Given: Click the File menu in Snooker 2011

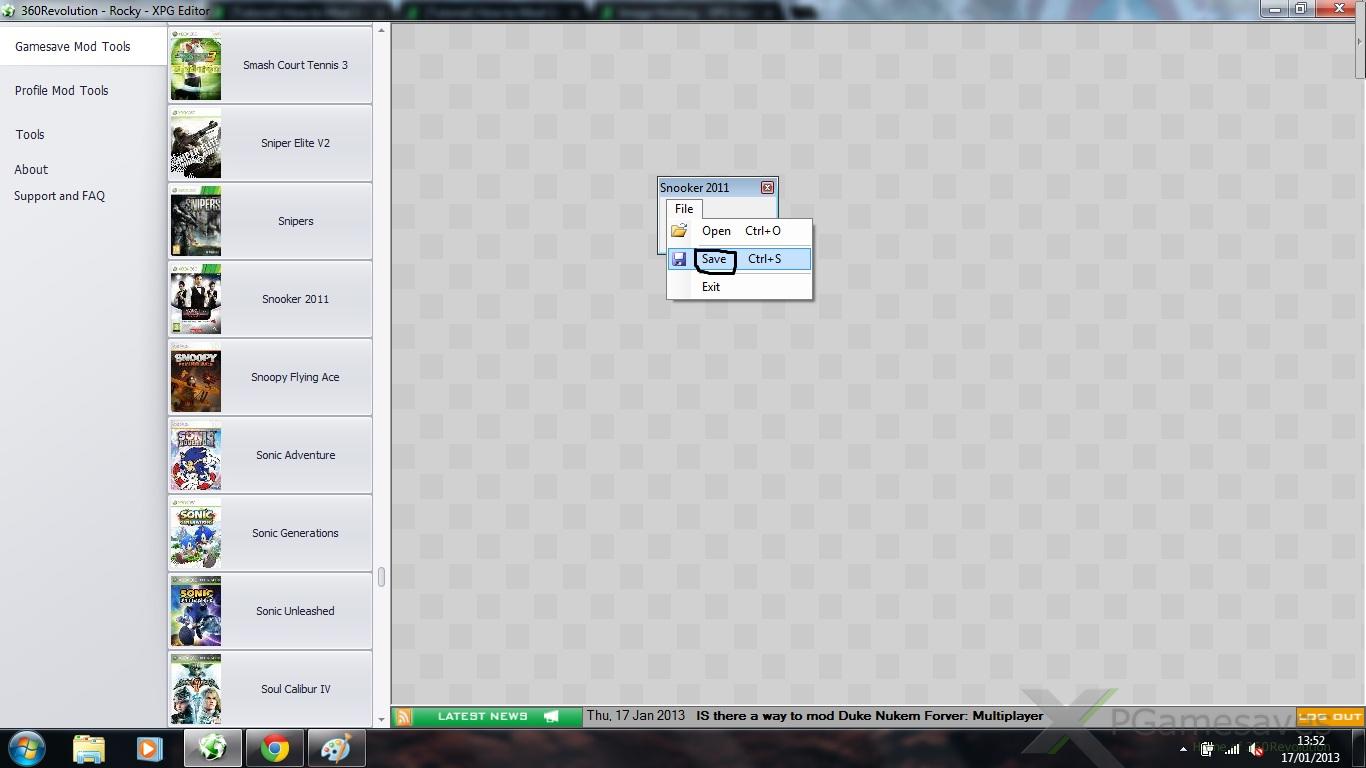Looking at the screenshot, I should (684, 209).
